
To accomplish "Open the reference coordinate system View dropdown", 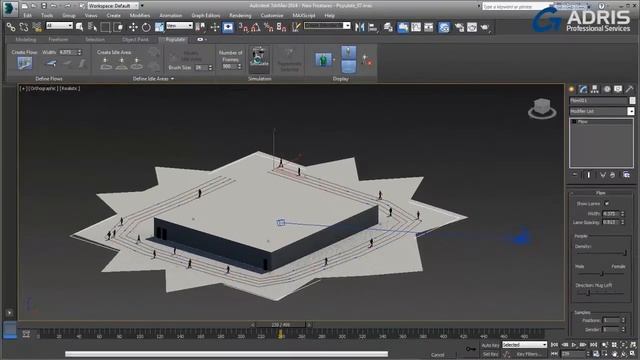I will [179, 26].
